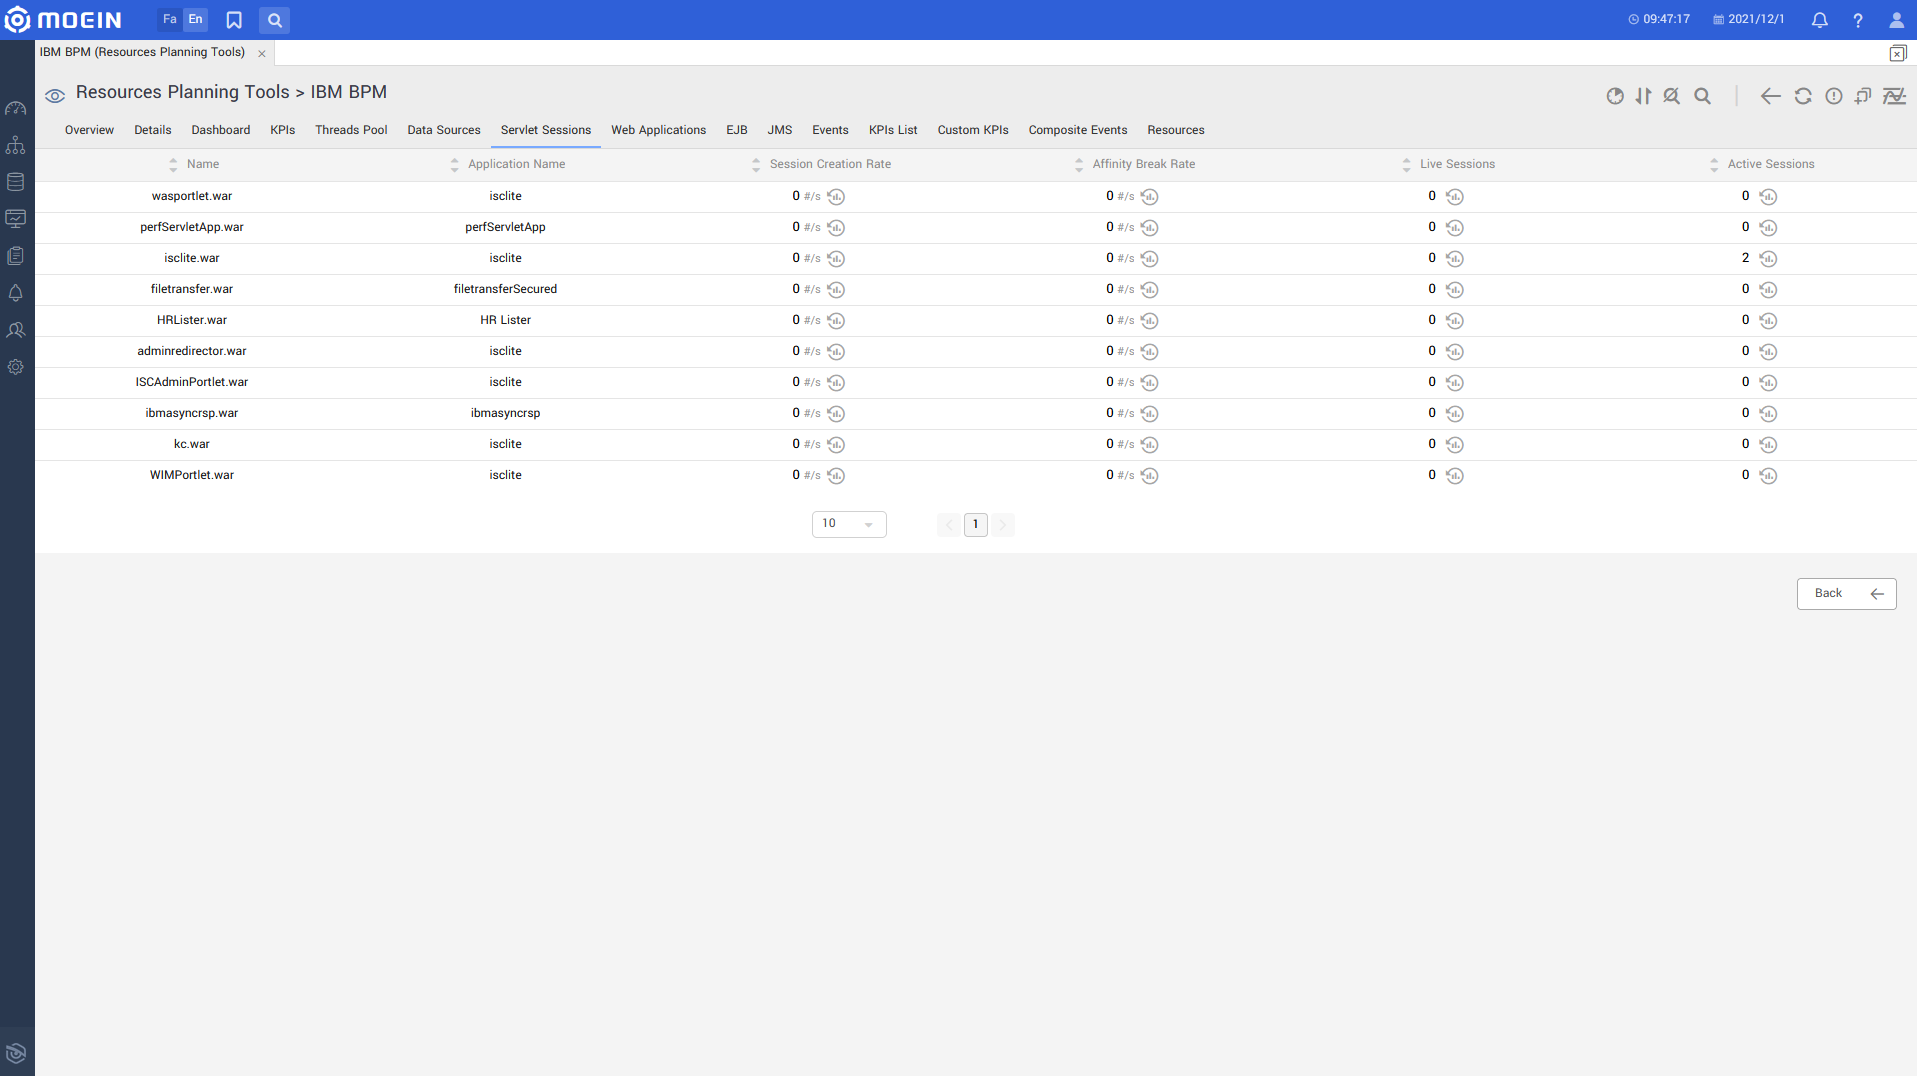This screenshot has height=1076, width=1917.
Task: Click the MOEIN logo
Action: (63, 19)
